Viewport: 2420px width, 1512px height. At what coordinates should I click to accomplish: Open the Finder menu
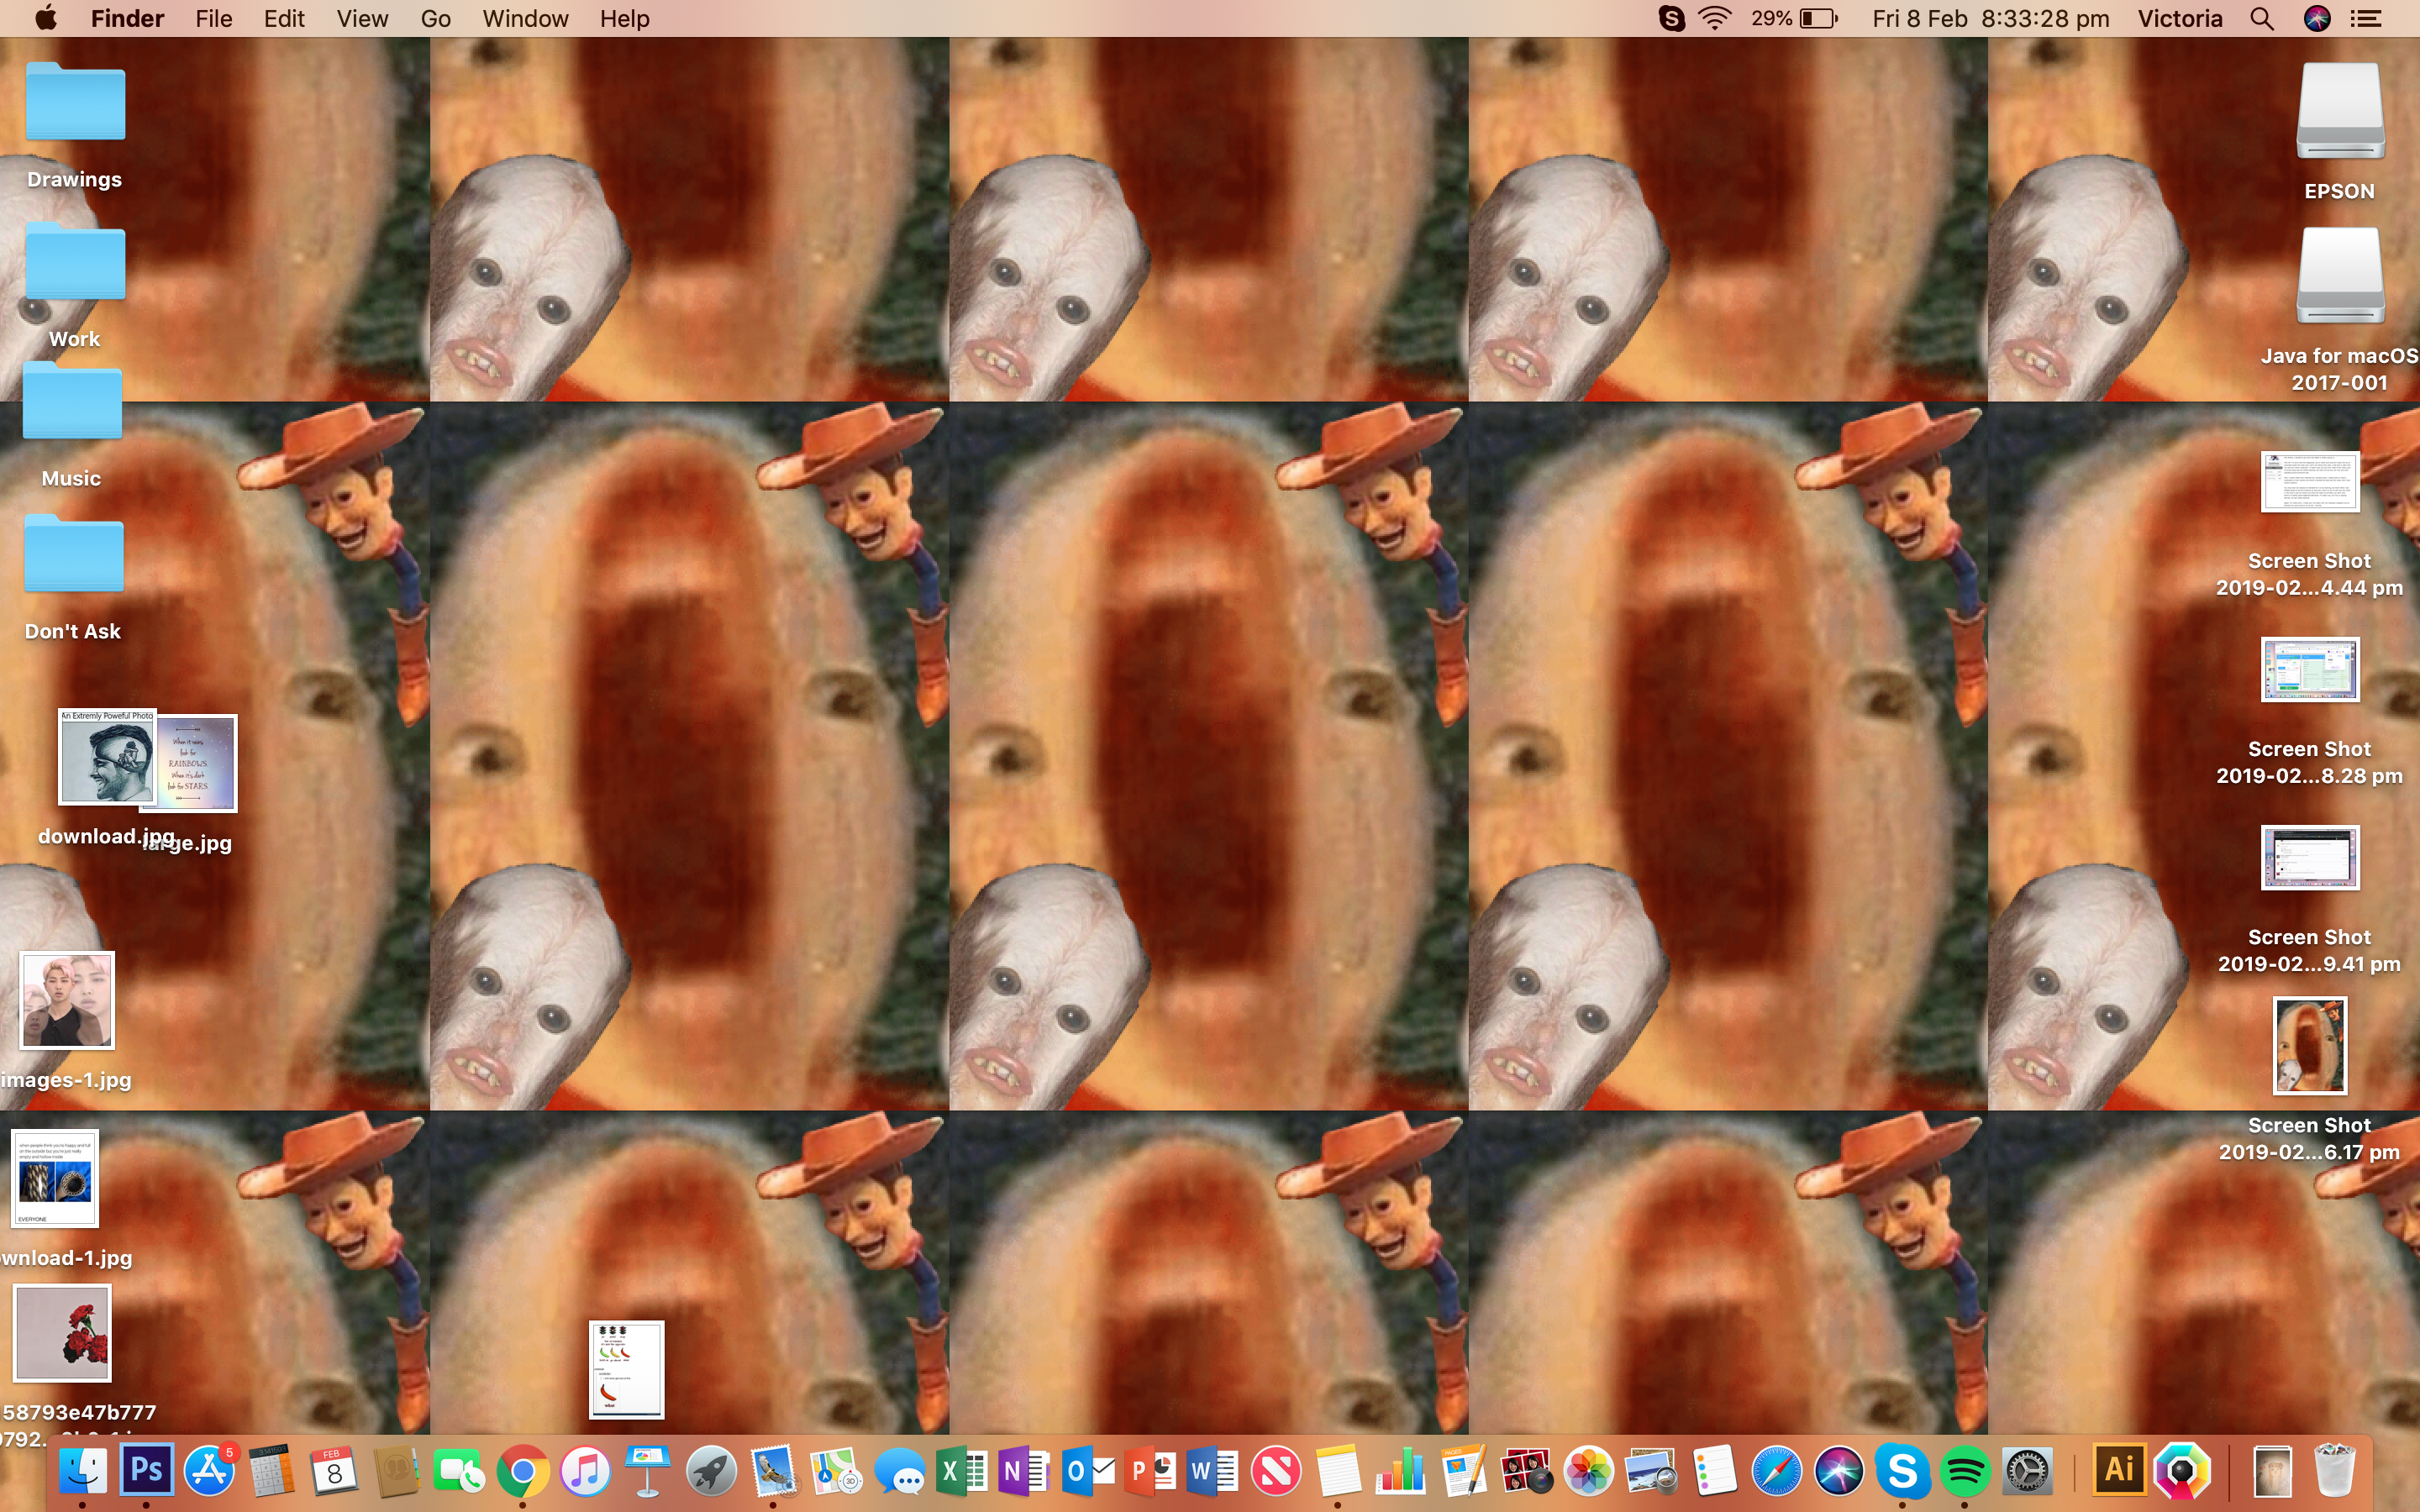point(127,18)
